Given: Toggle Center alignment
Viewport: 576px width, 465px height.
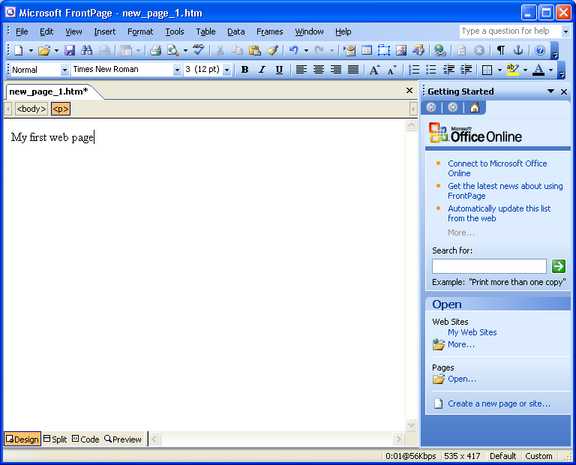Looking at the screenshot, I should tap(318, 69).
